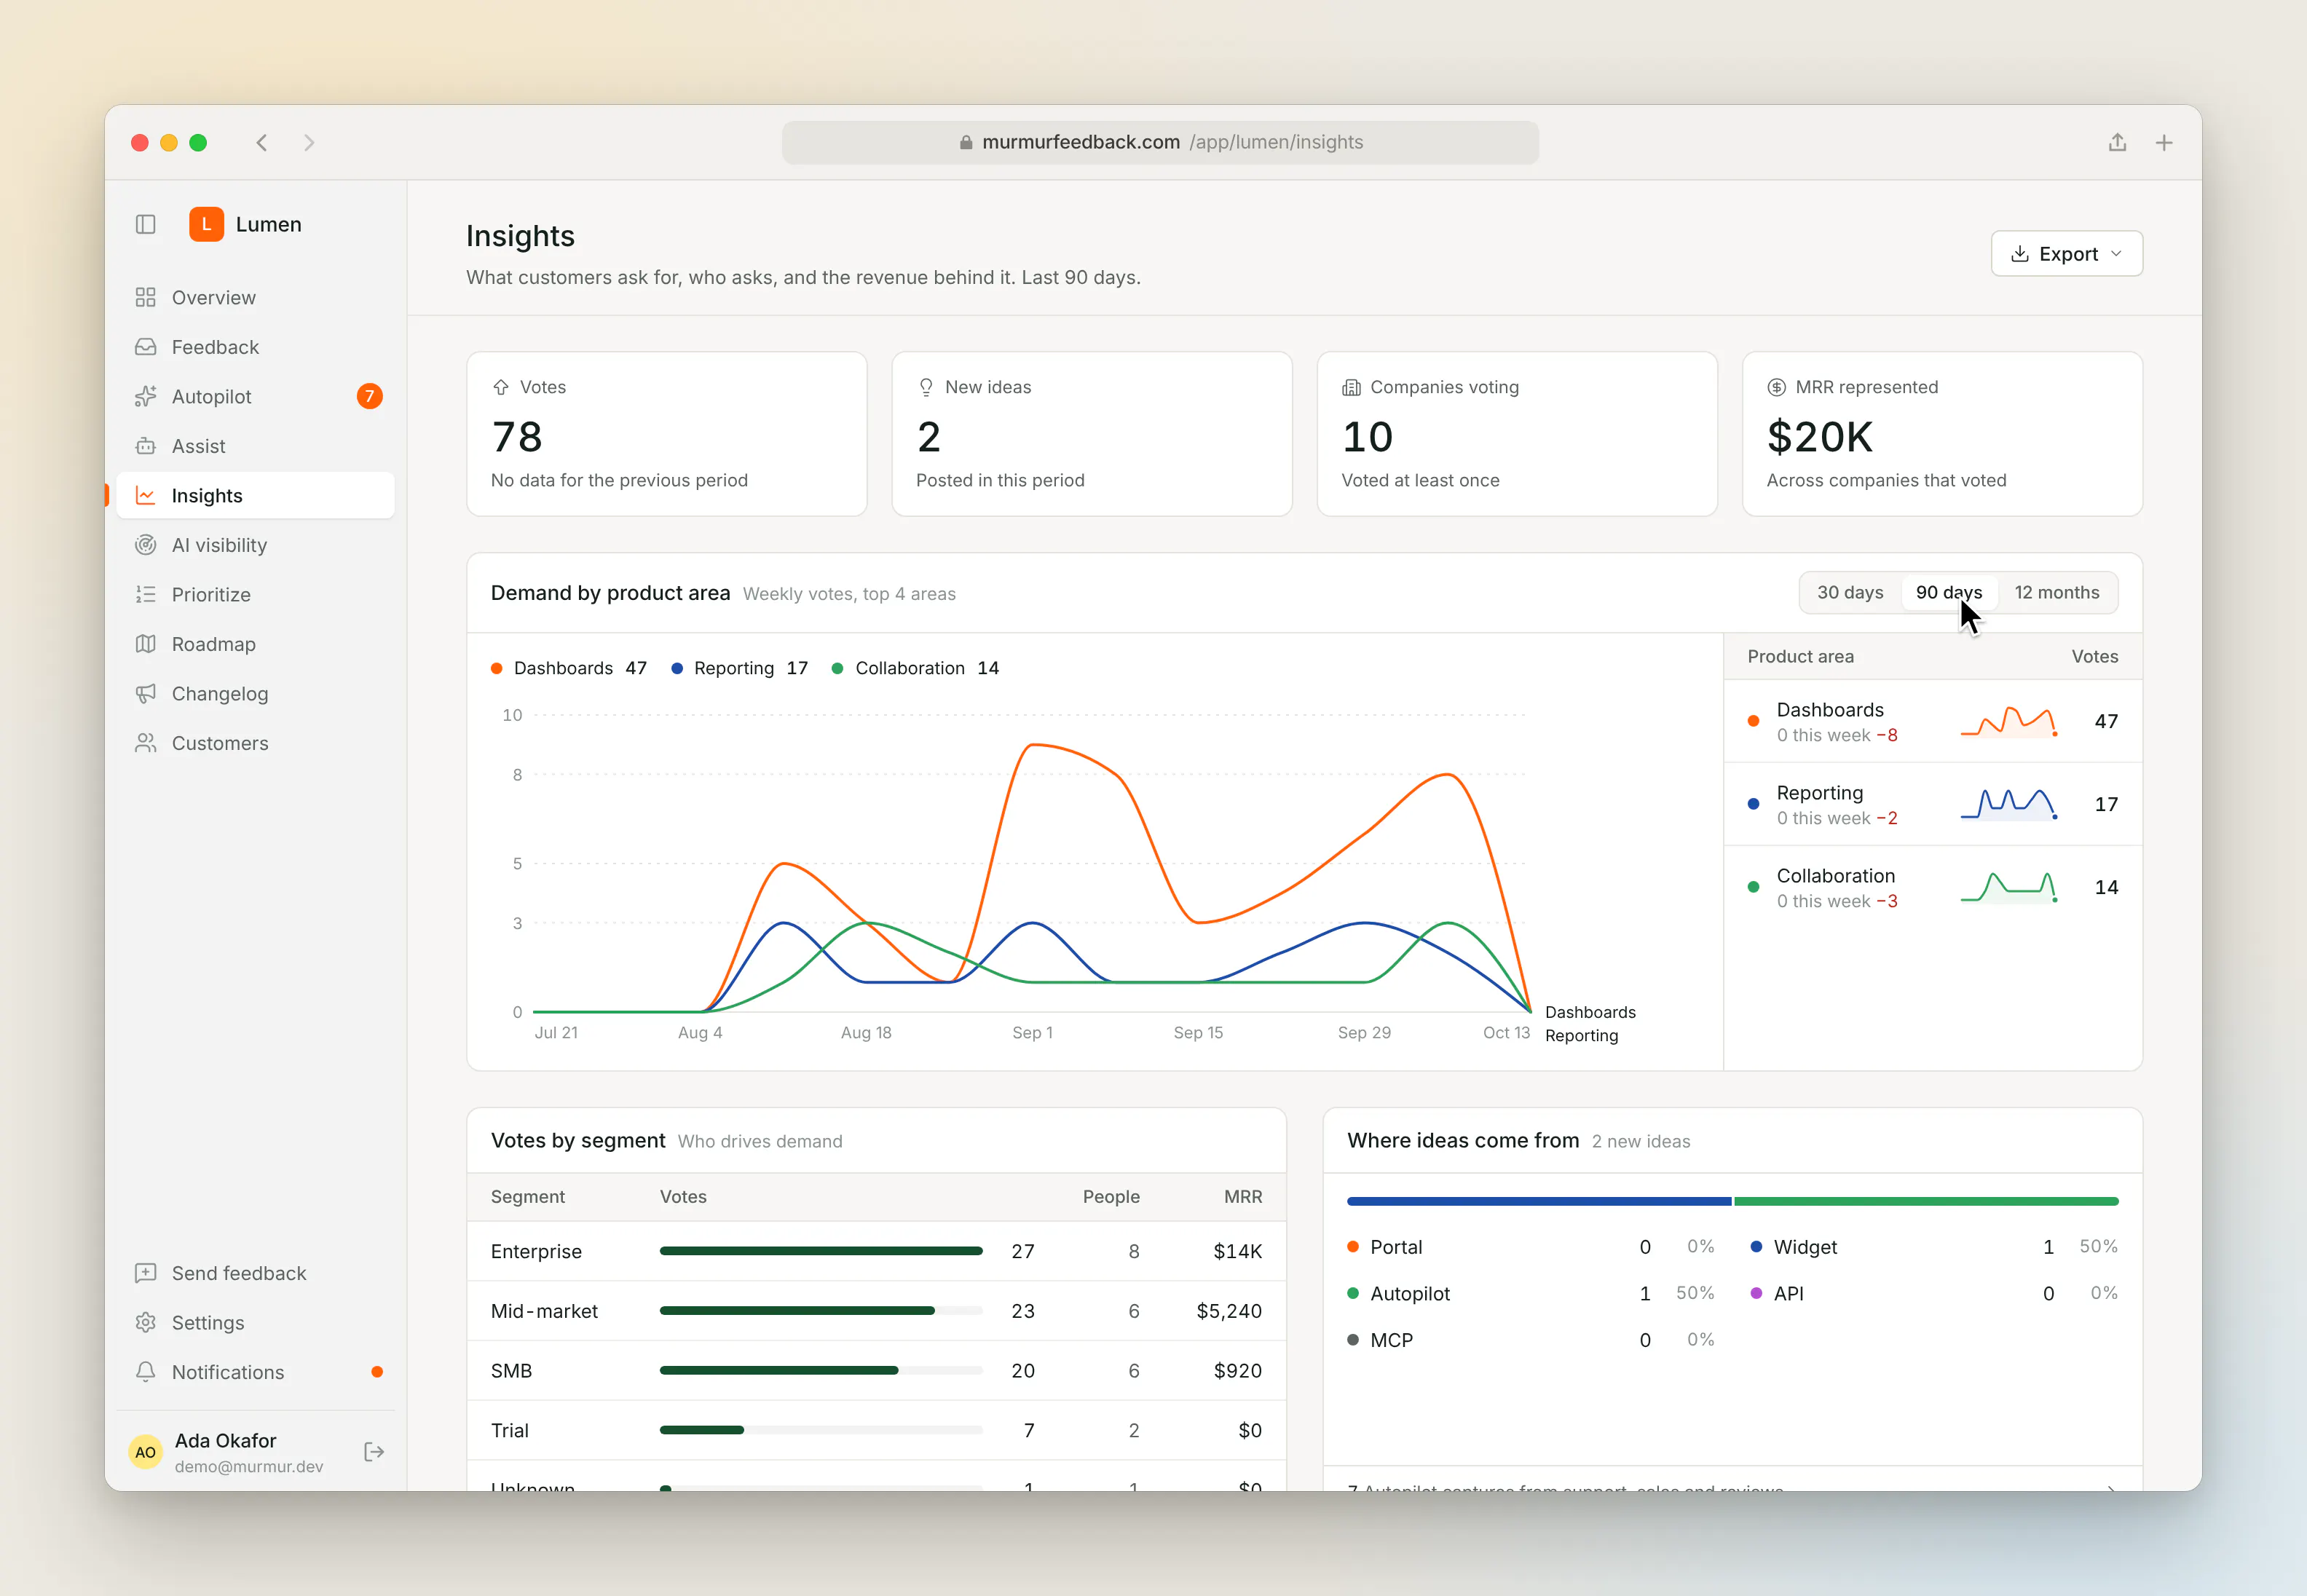Select the Insights sidebar item
2307x1596 pixels.
[x=255, y=495]
